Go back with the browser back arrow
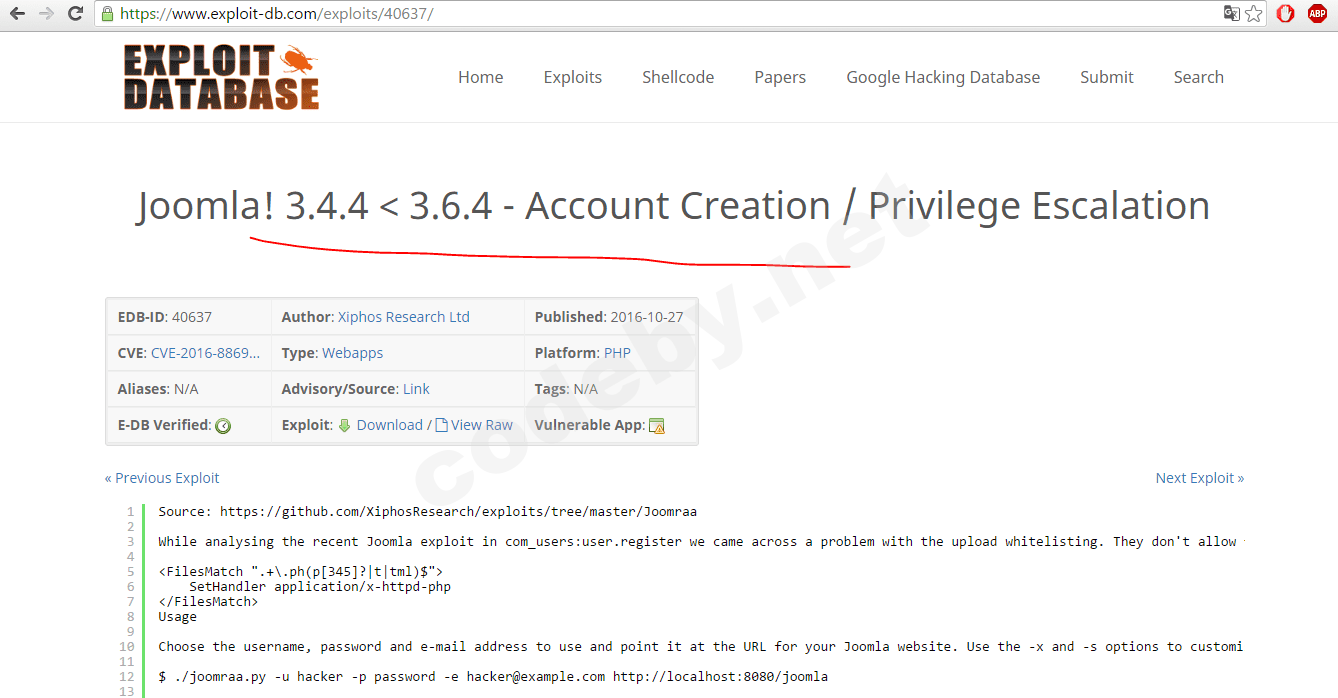This screenshot has height=698, width=1338. (17, 14)
